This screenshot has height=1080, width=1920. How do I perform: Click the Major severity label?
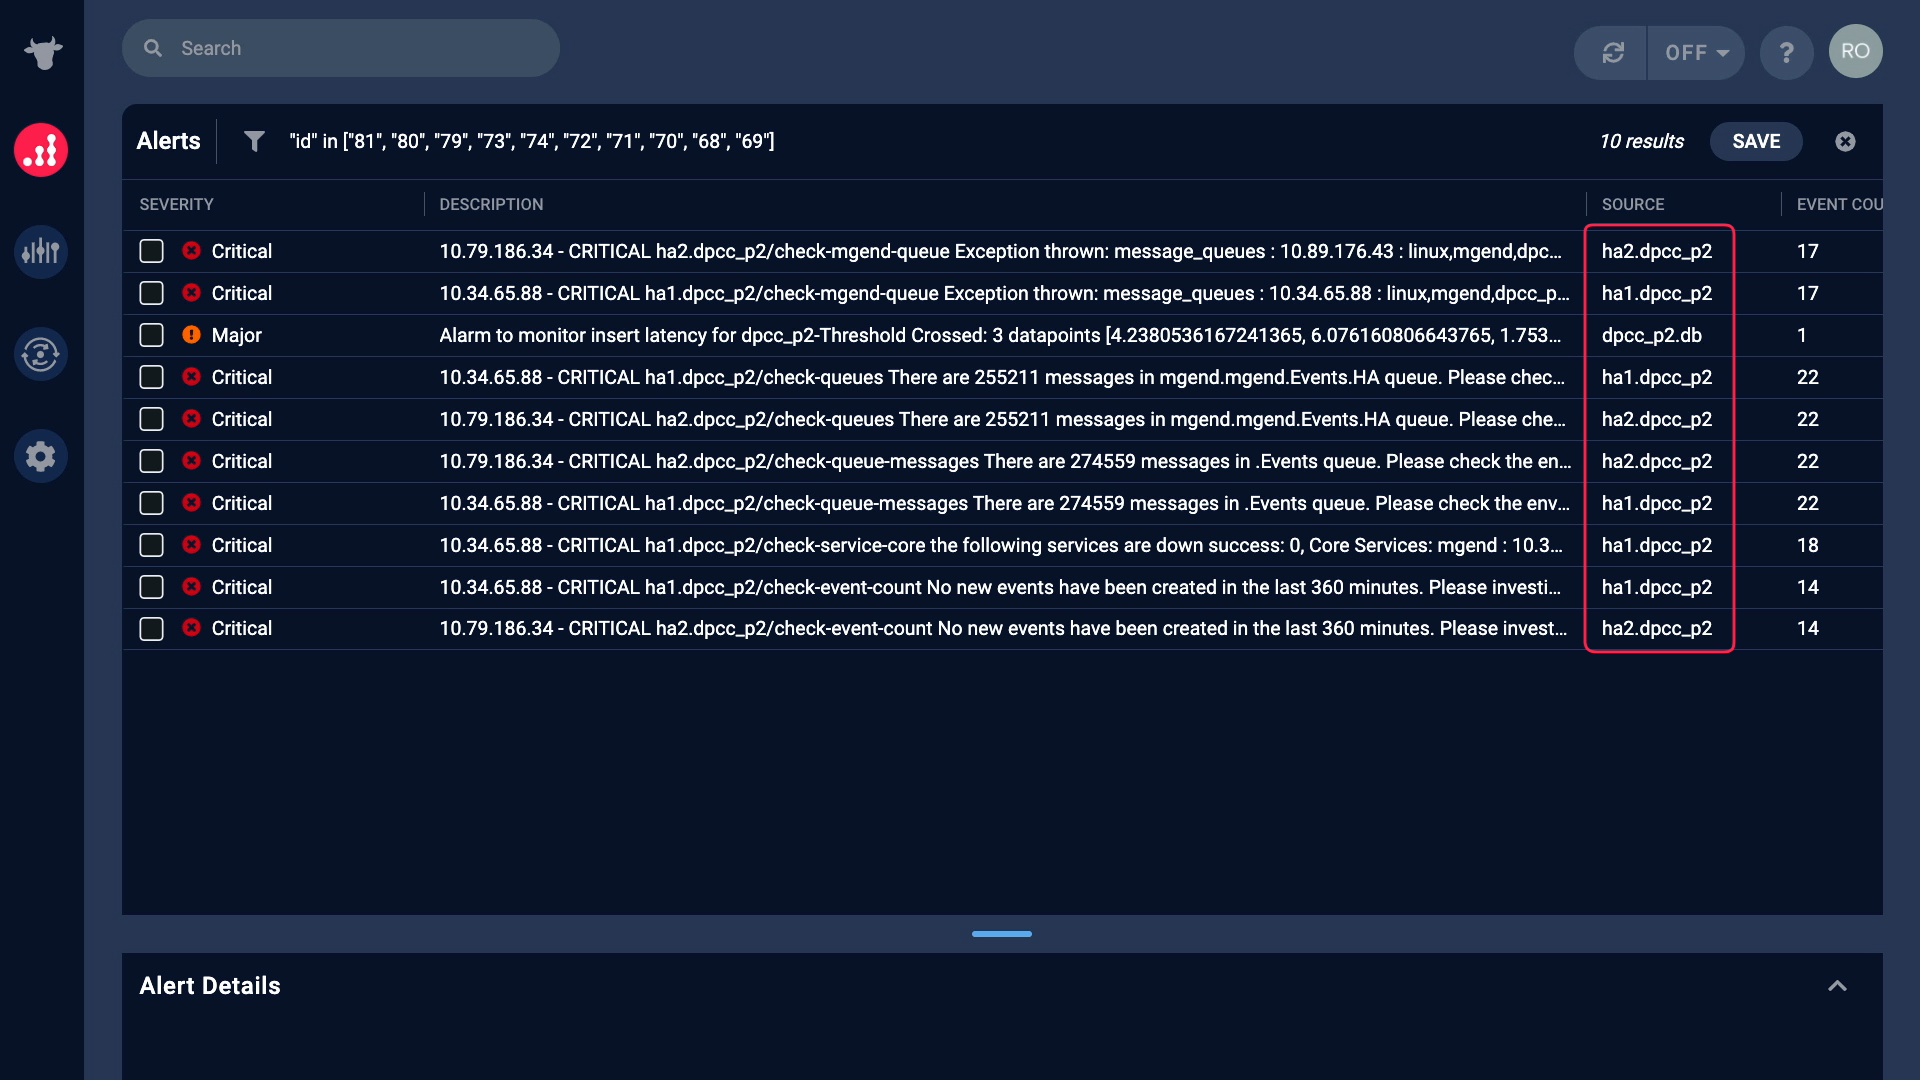click(x=237, y=335)
